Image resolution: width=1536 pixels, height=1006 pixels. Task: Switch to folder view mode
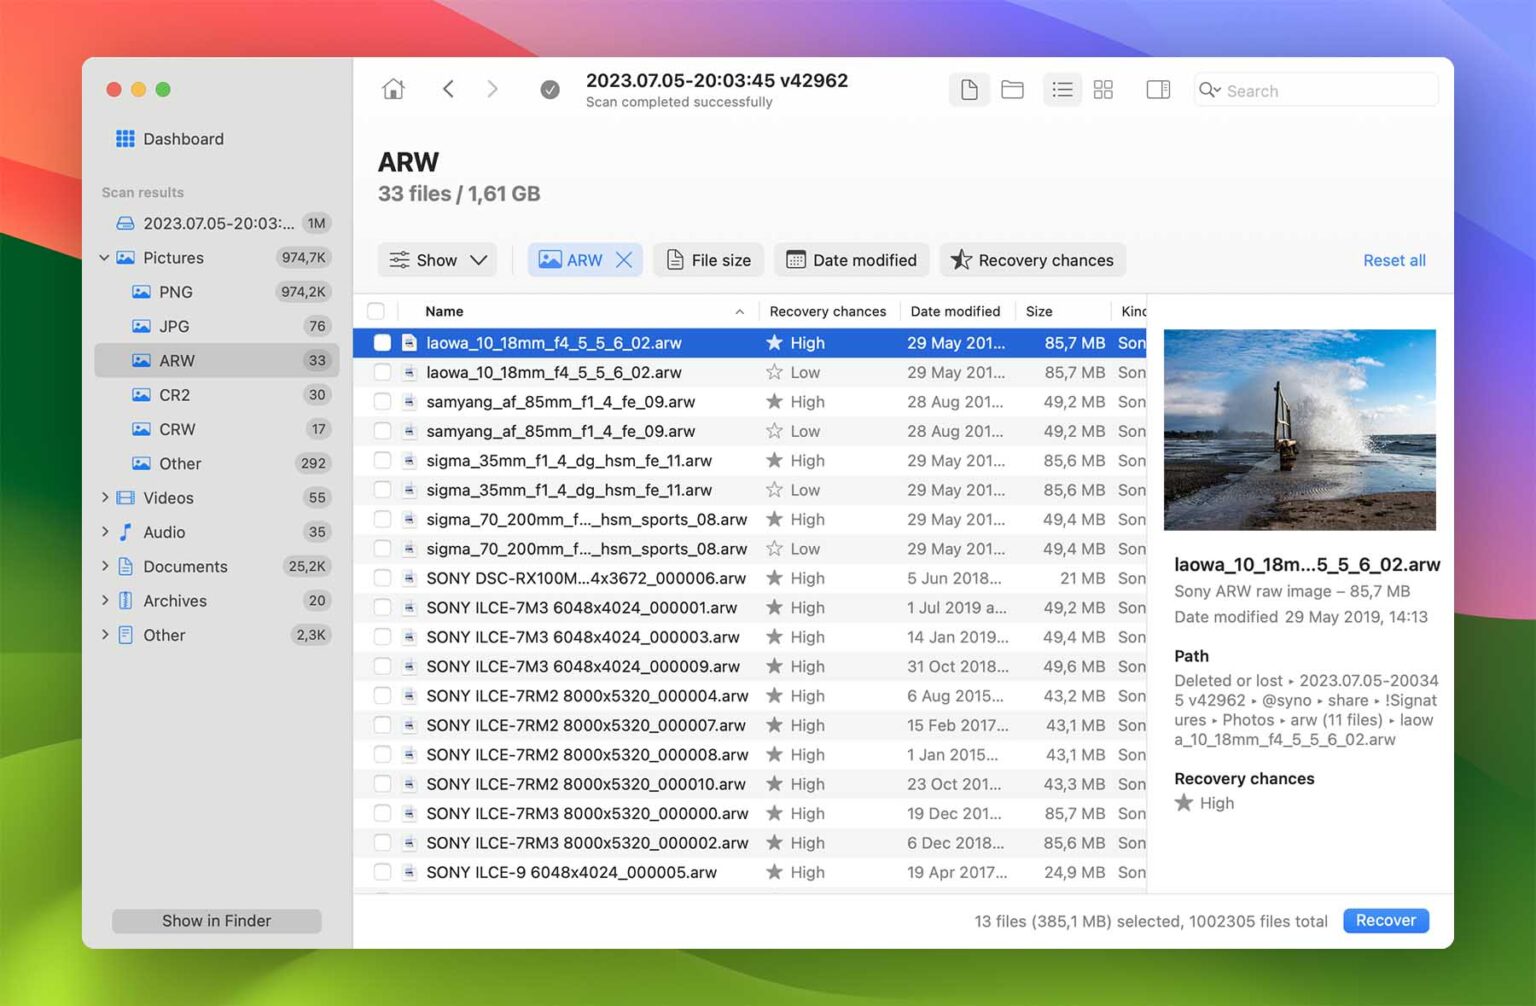pos(1012,89)
